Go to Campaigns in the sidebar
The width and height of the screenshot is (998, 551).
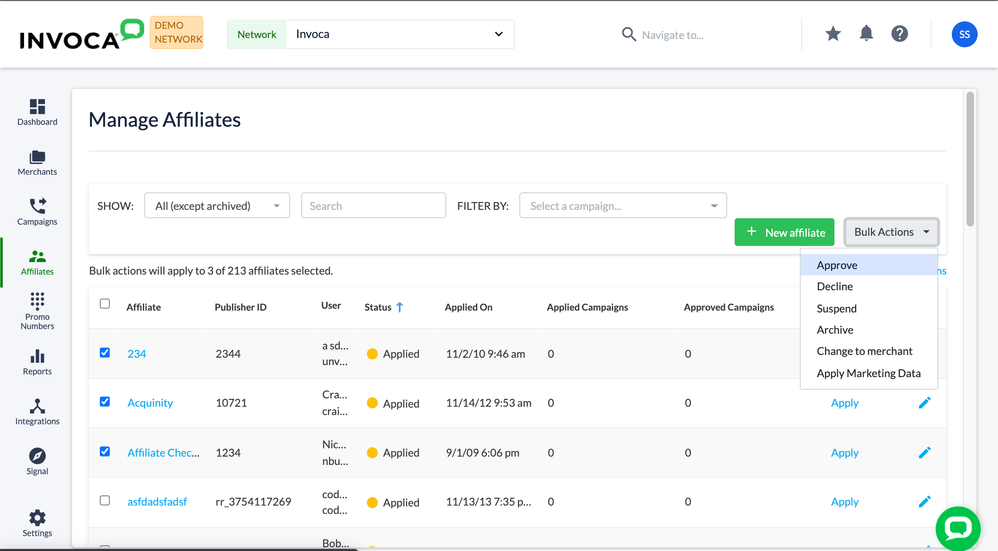click(x=37, y=211)
